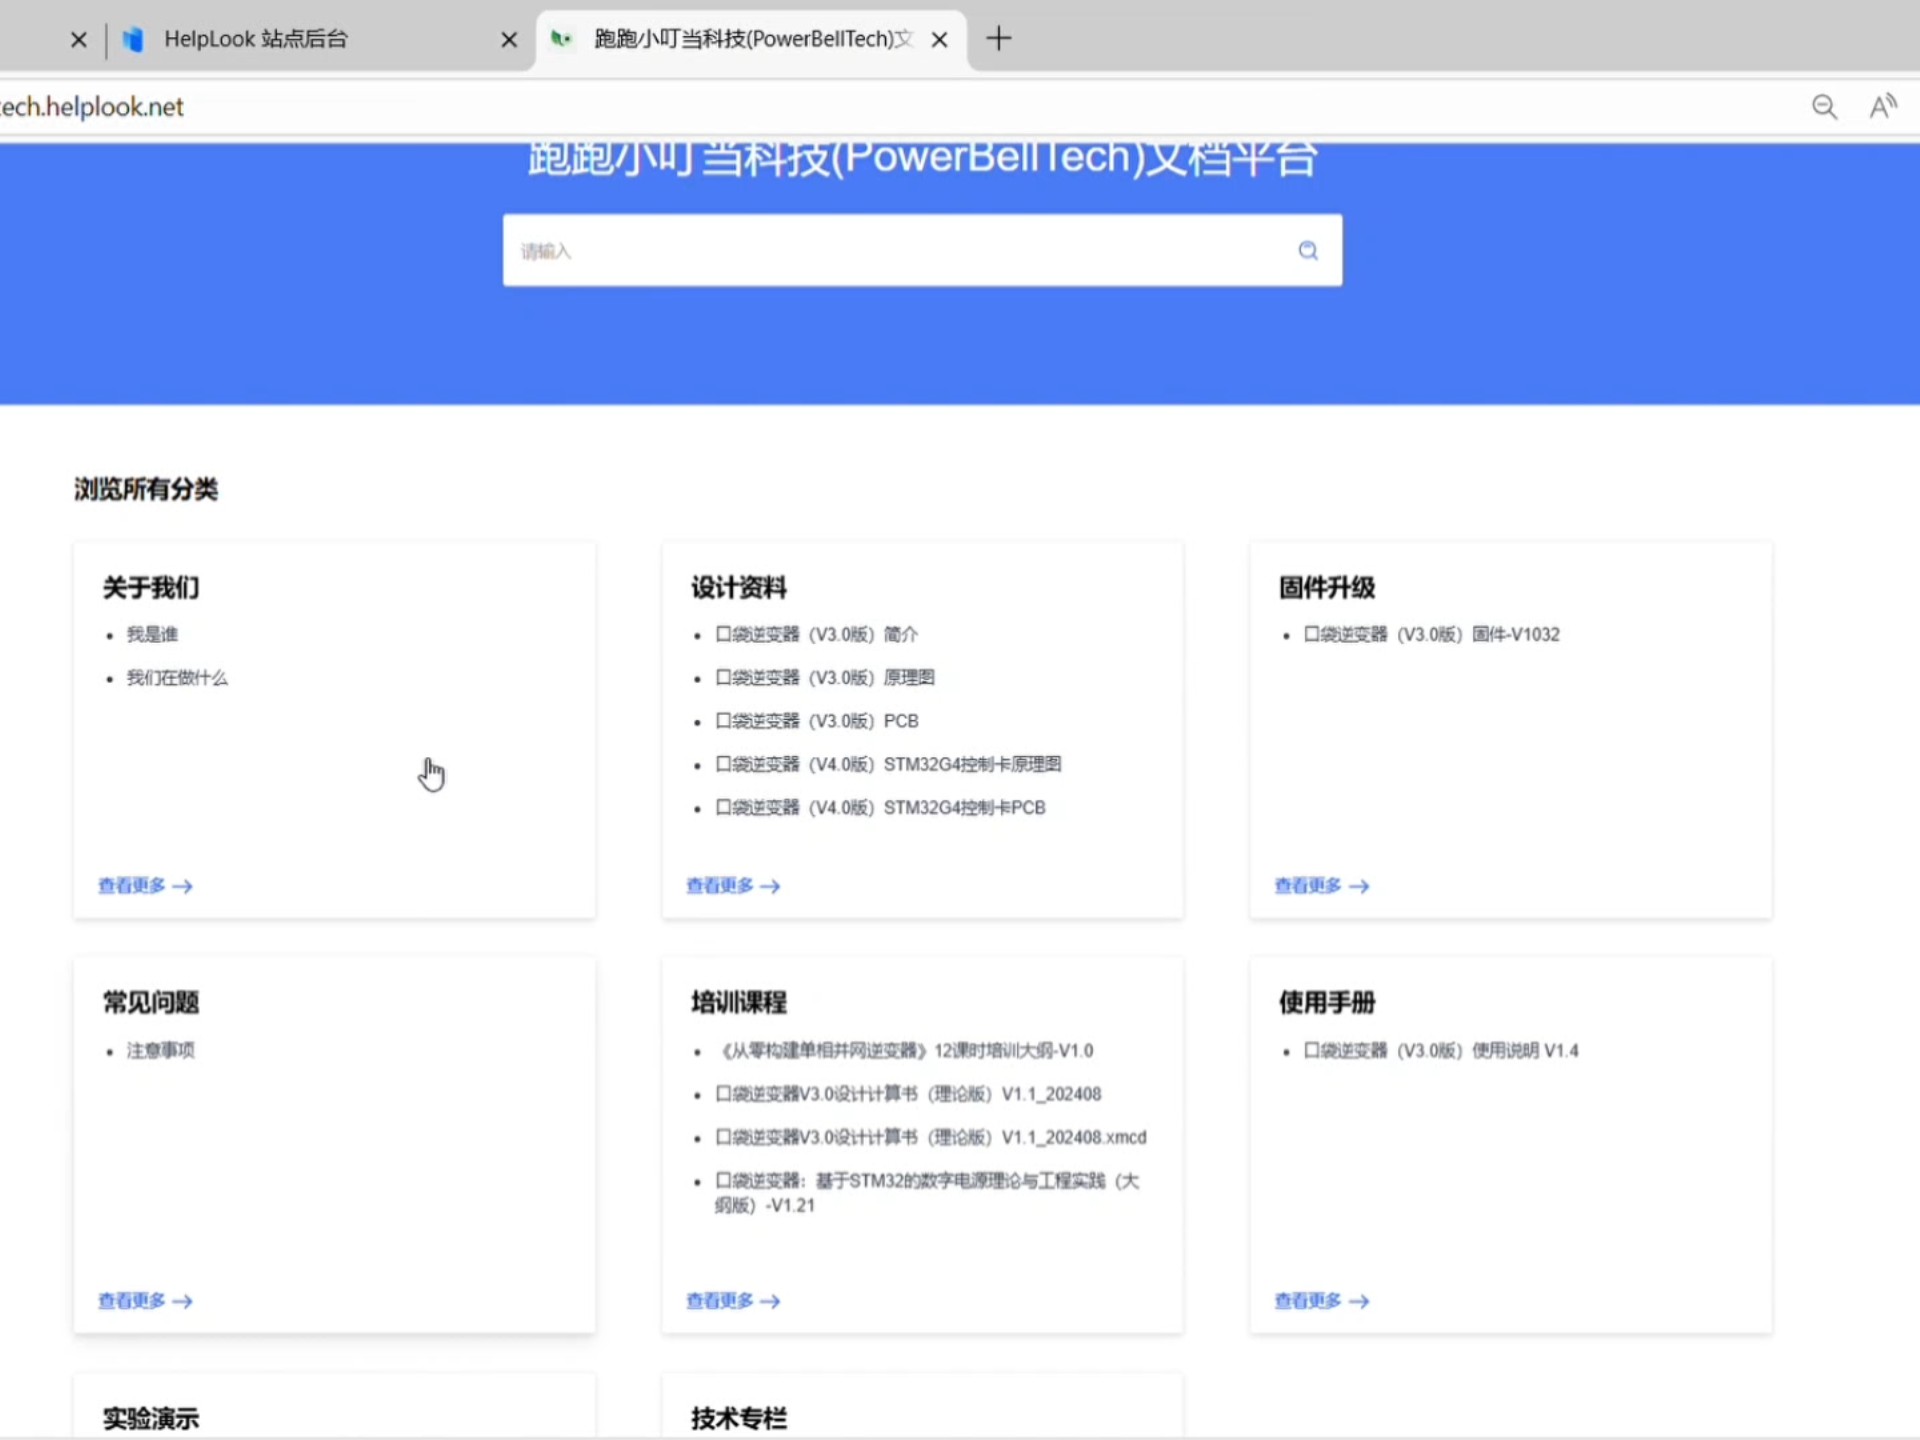Open 口袋逆变器 (V3.0版) 使用说明 V1.4
1920x1440 pixels.
point(1440,1050)
